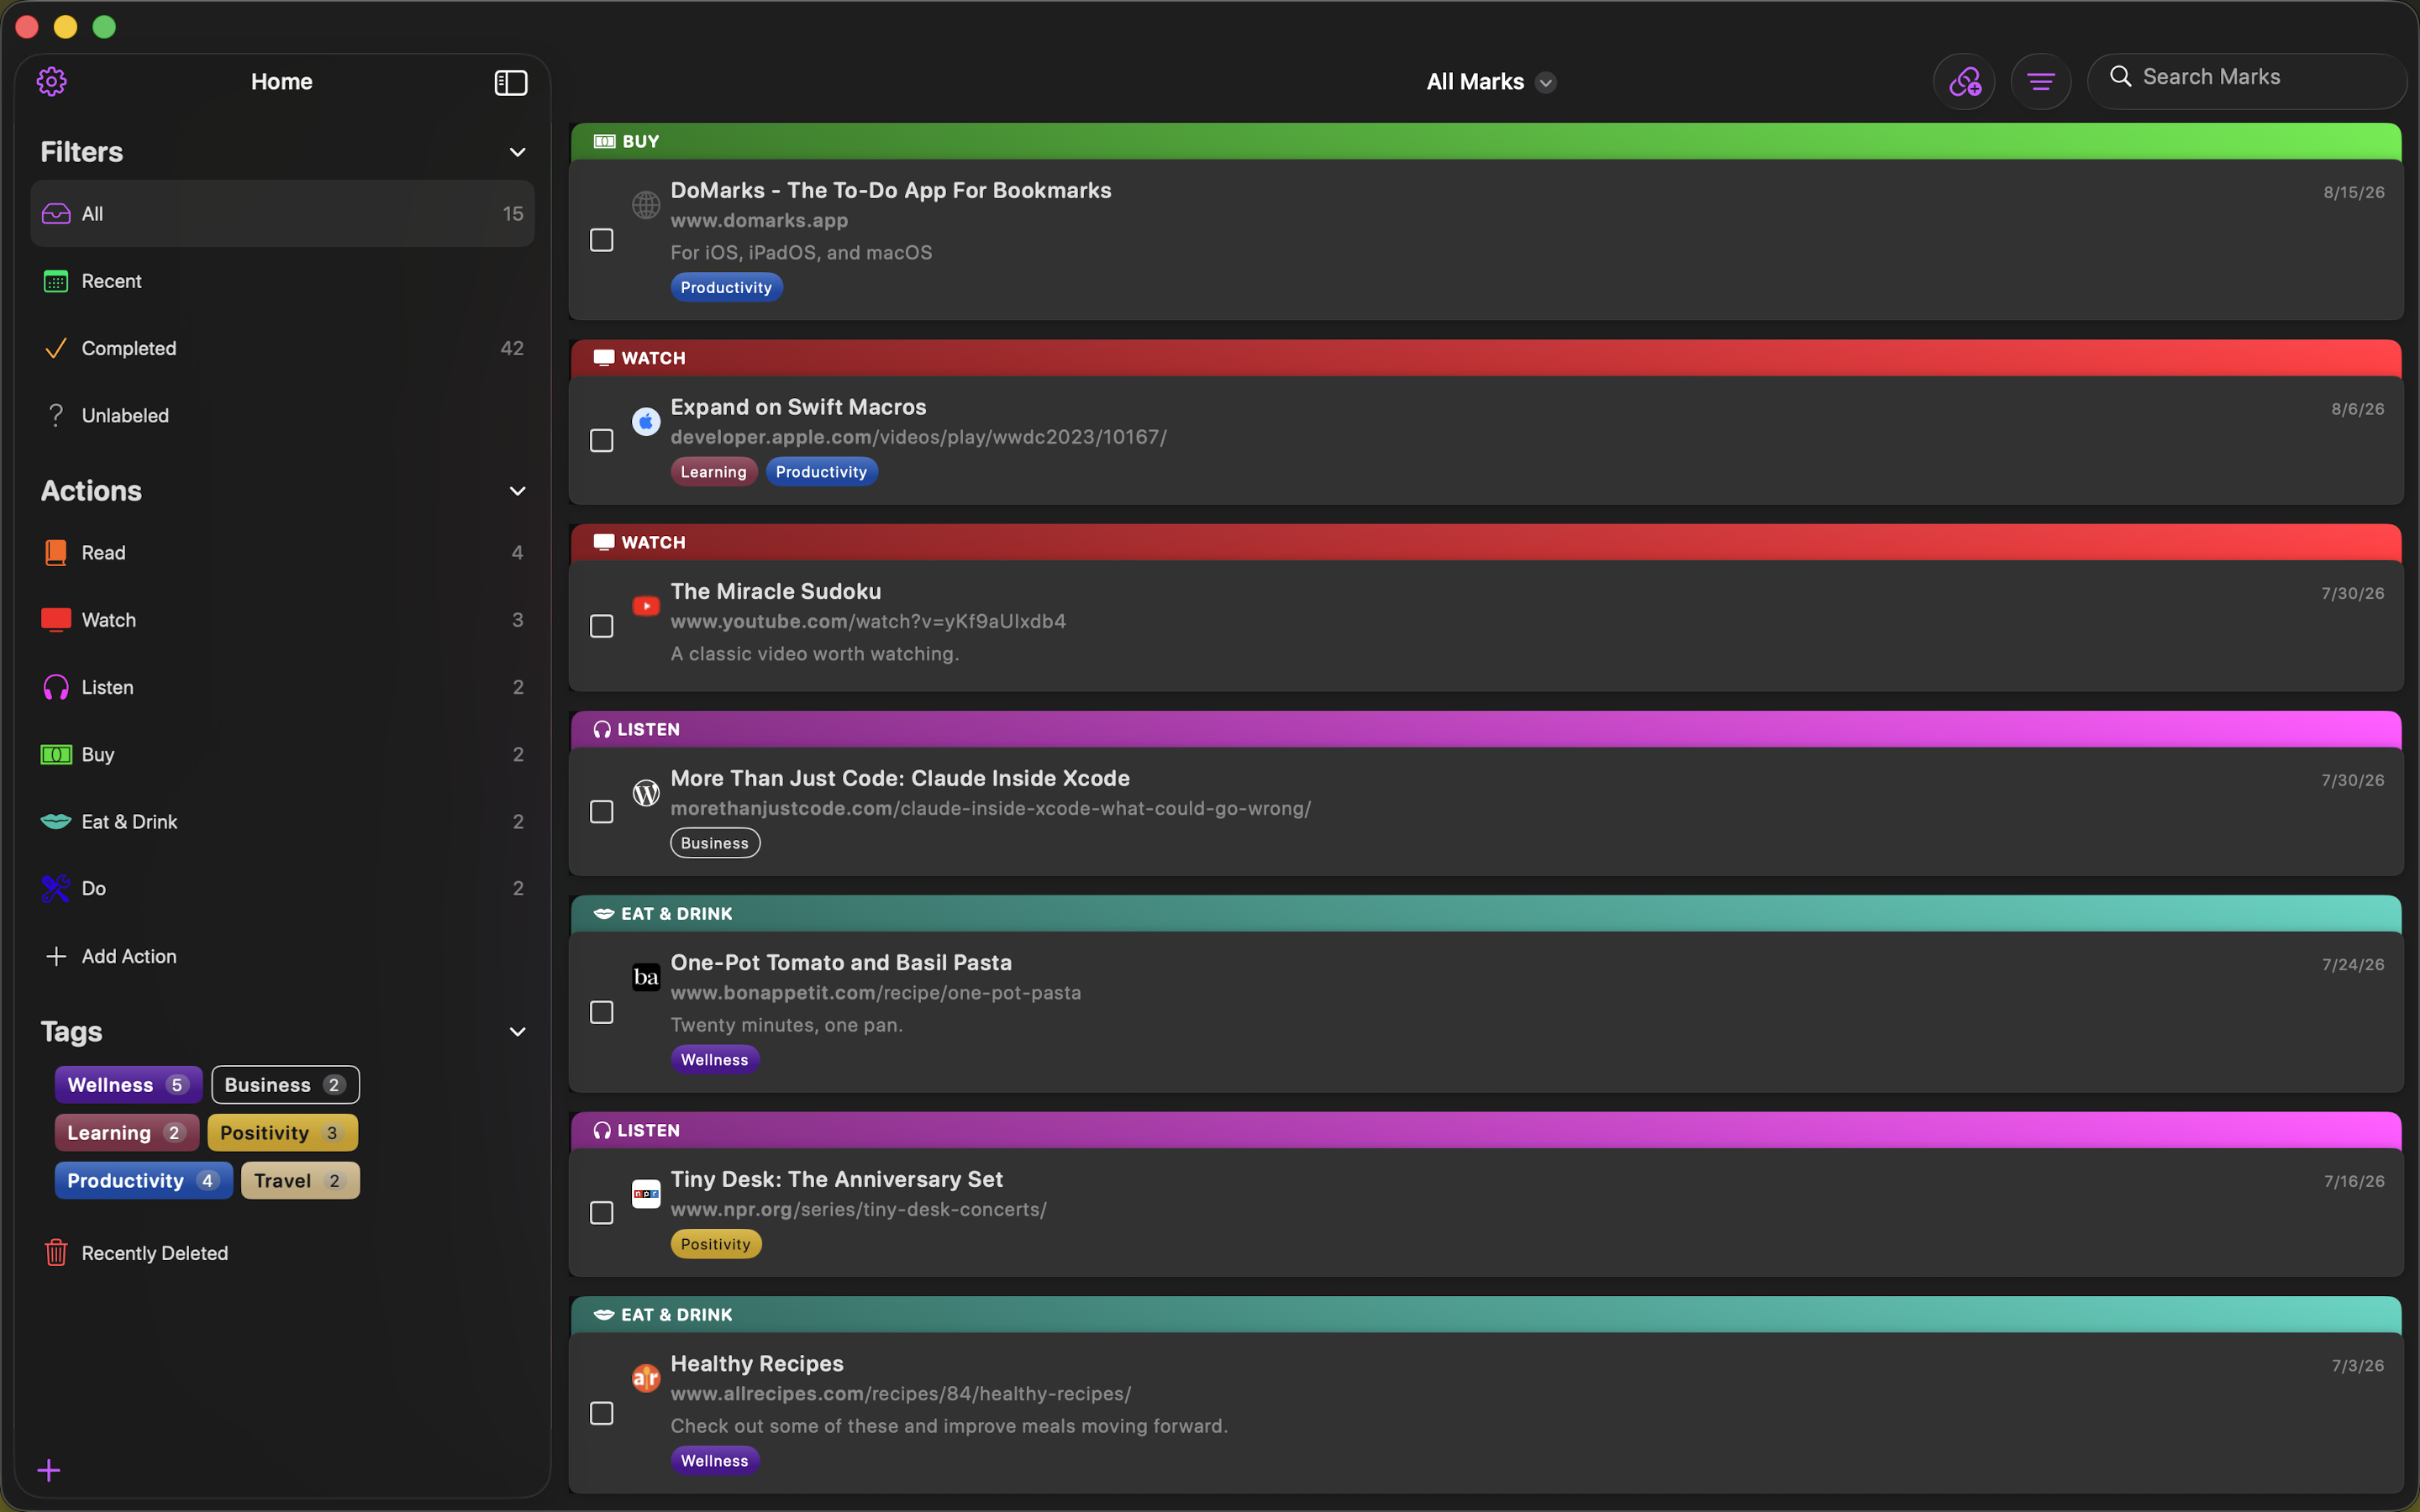2420x1512 pixels.
Task: Select the Business tag in sidebar
Action: tap(285, 1085)
